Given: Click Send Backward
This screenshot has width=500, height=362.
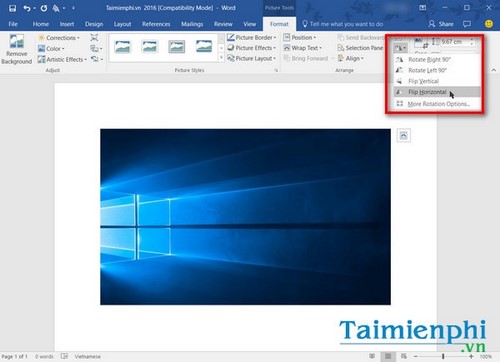Looking at the screenshot, I should (361, 37).
